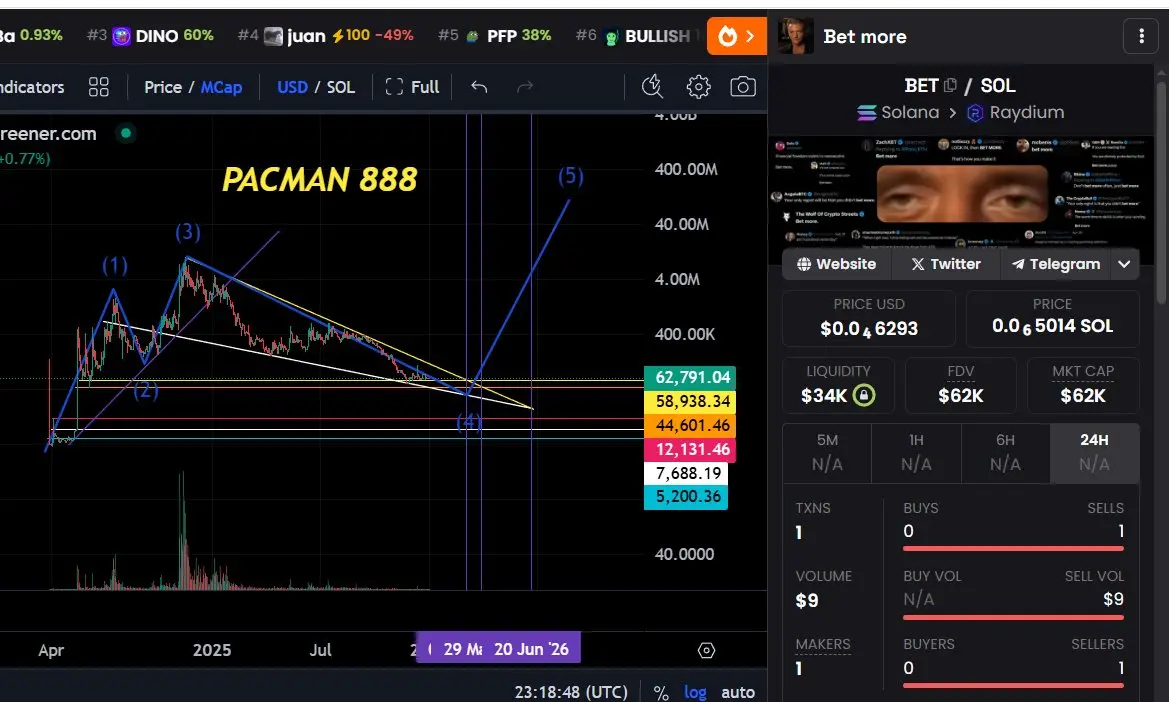Viewport: 1169px width, 702px height.
Task: Click the PRICE USD value box
Action: (x=869, y=318)
